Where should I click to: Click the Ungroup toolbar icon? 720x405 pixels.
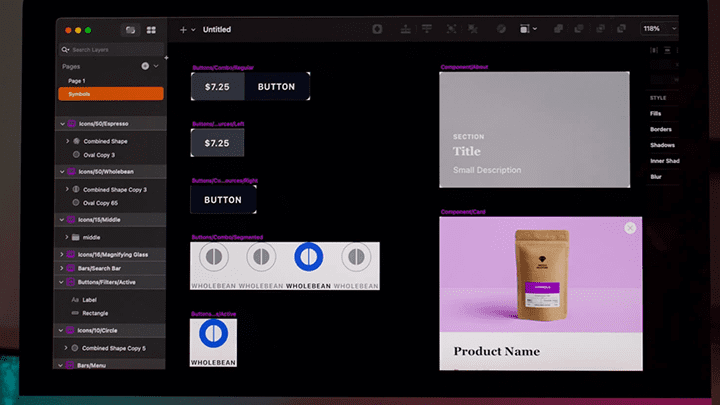[472, 29]
